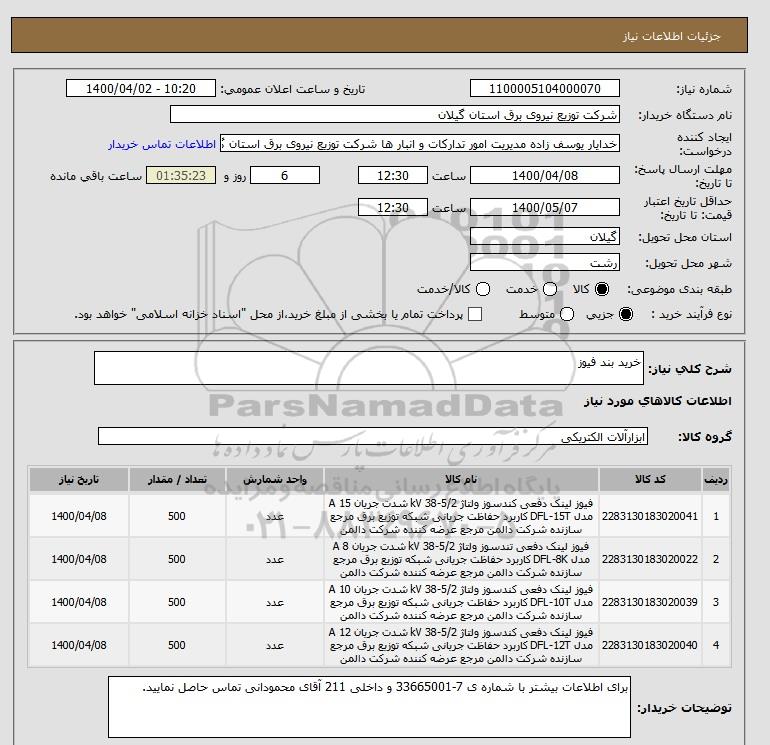Click the need number field 1100005104000070
The width and height of the screenshot is (770, 745).
point(545,88)
